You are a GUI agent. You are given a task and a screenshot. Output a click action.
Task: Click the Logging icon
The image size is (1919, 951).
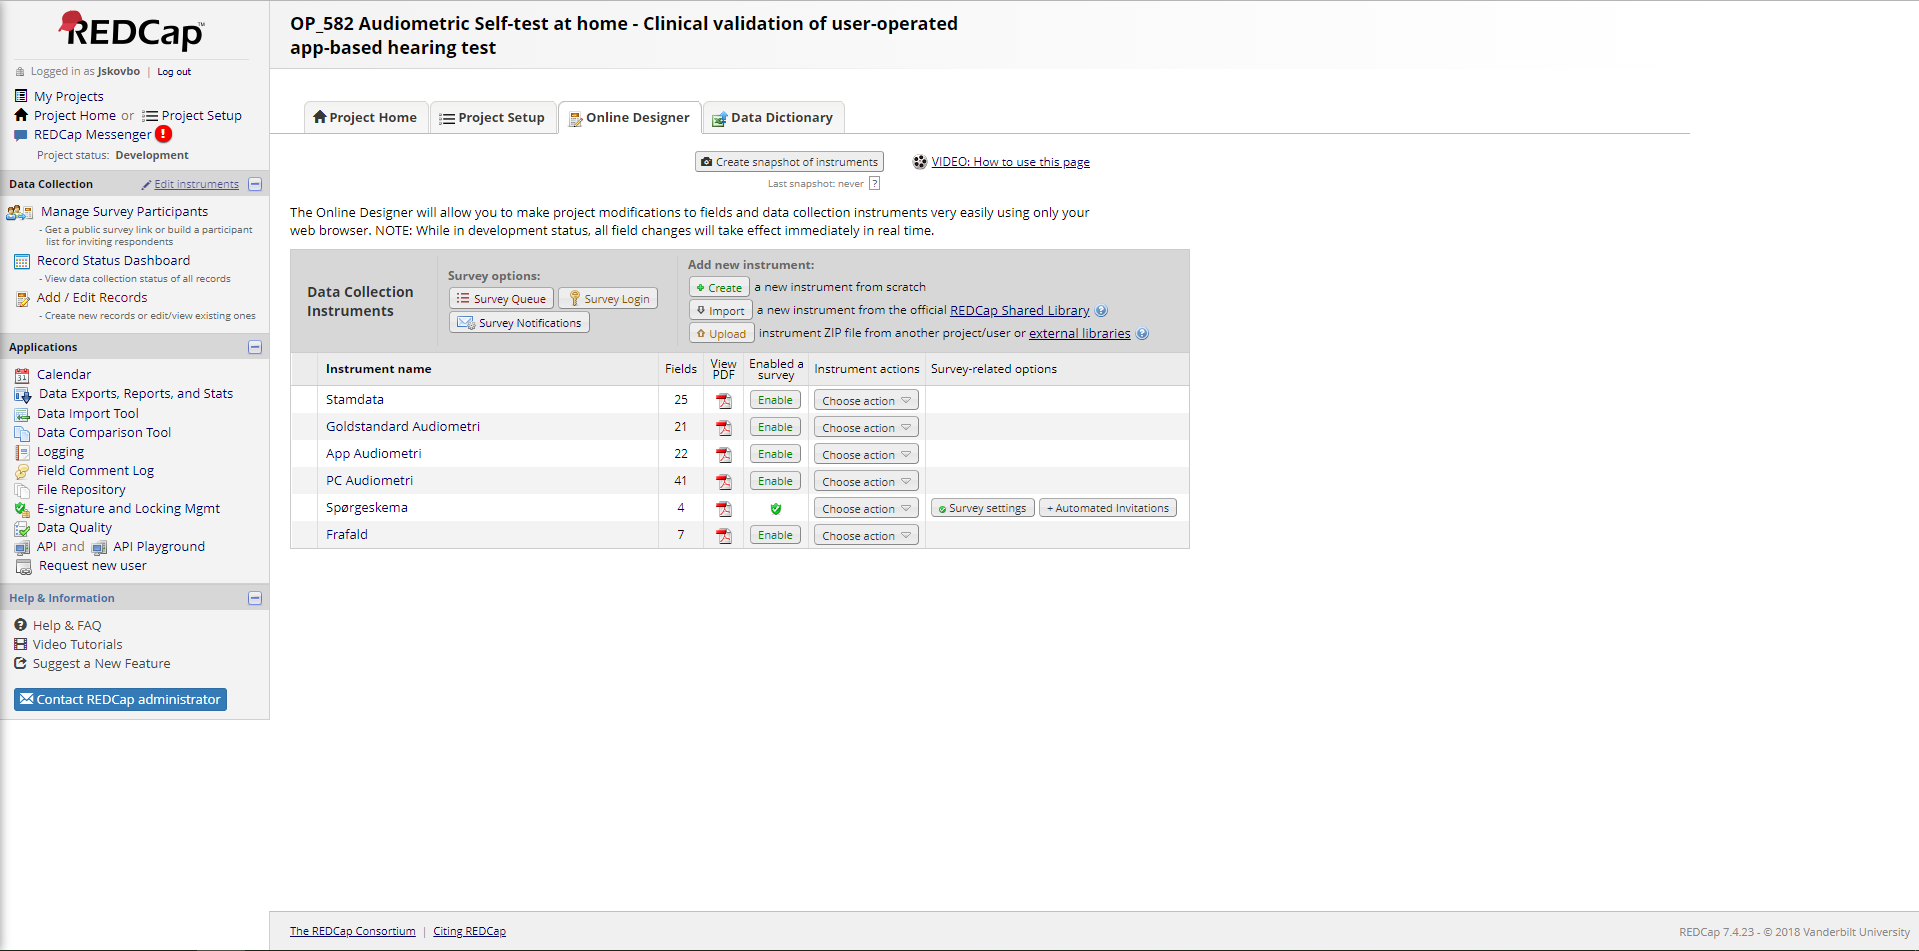(x=22, y=452)
